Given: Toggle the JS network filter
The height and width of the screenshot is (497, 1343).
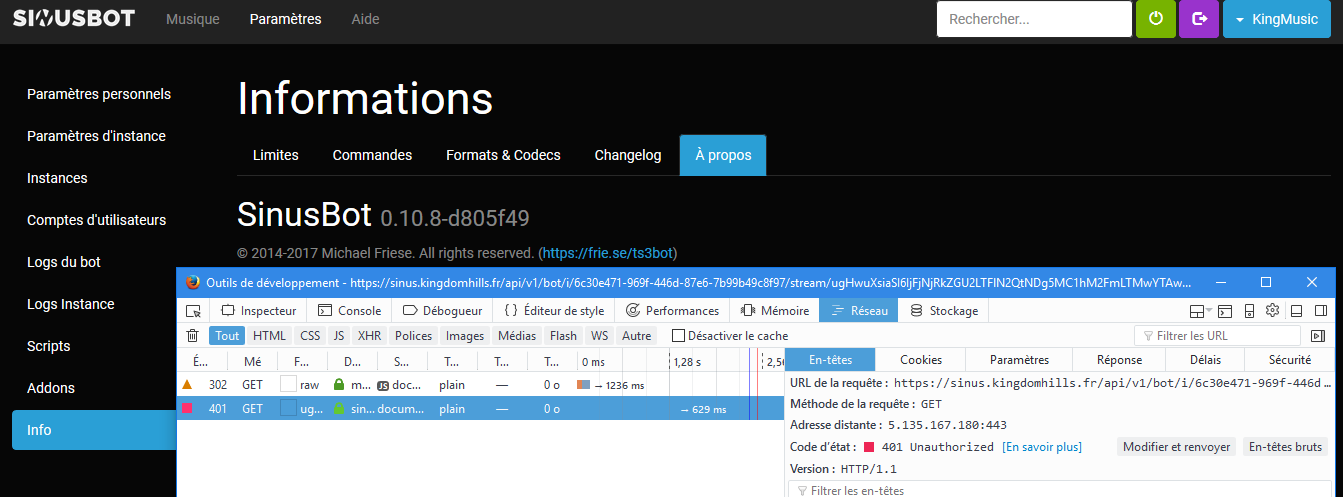Looking at the screenshot, I should pos(339,336).
